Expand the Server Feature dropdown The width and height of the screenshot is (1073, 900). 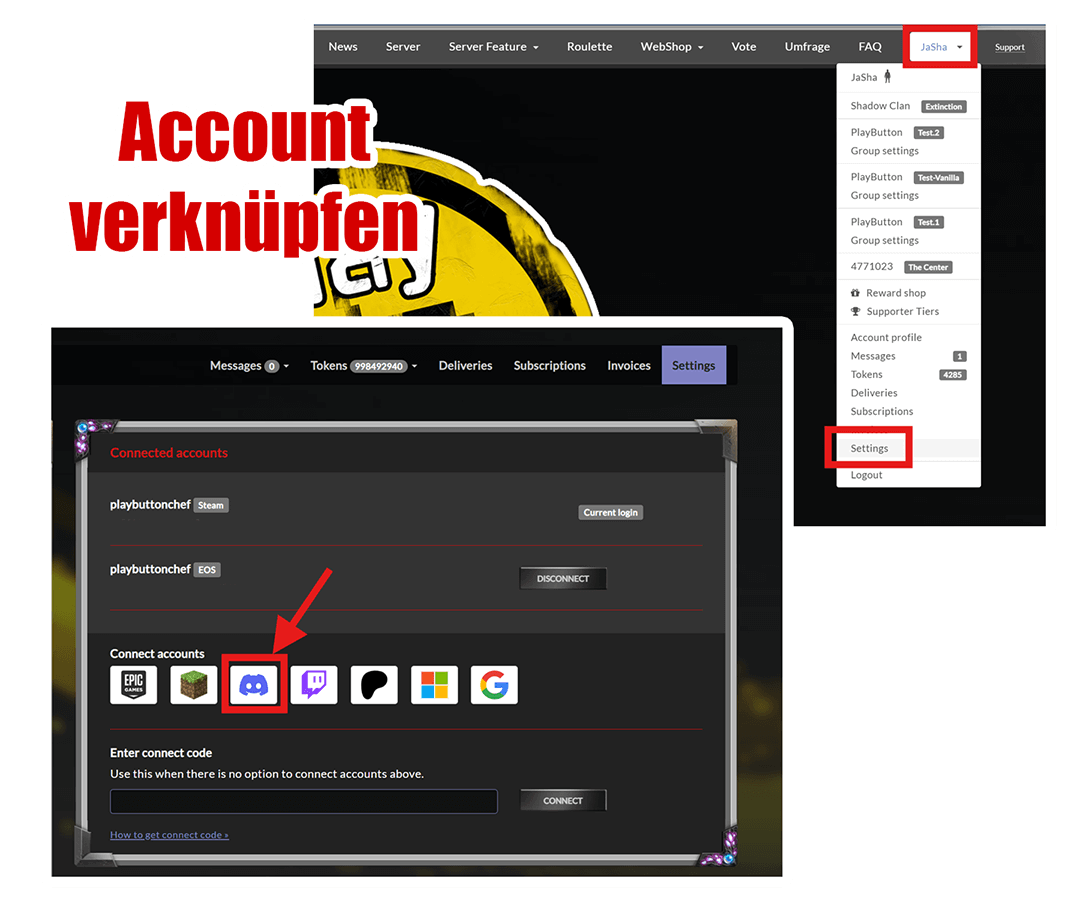point(493,47)
